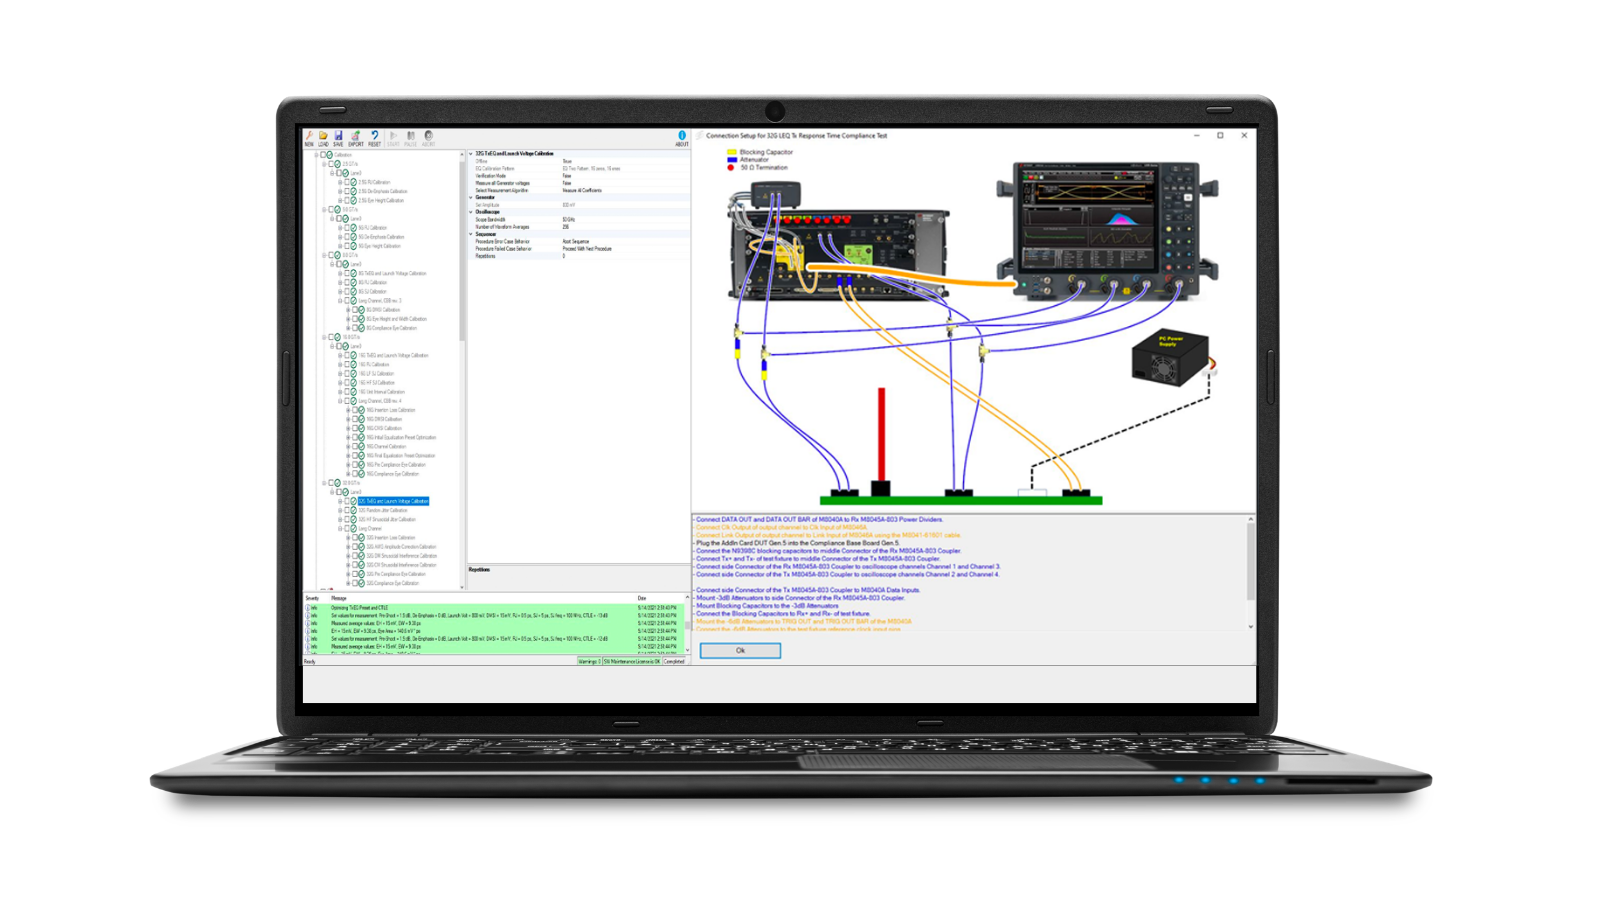Viewport: 1600px width, 900px height.
Task: Click Verification Mode property row
Action: (579, 176)
